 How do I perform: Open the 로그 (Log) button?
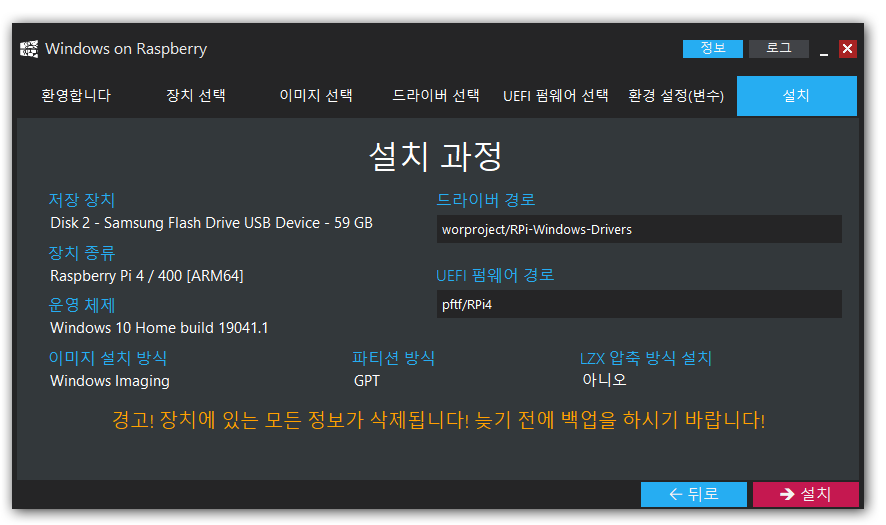(779, 49)
